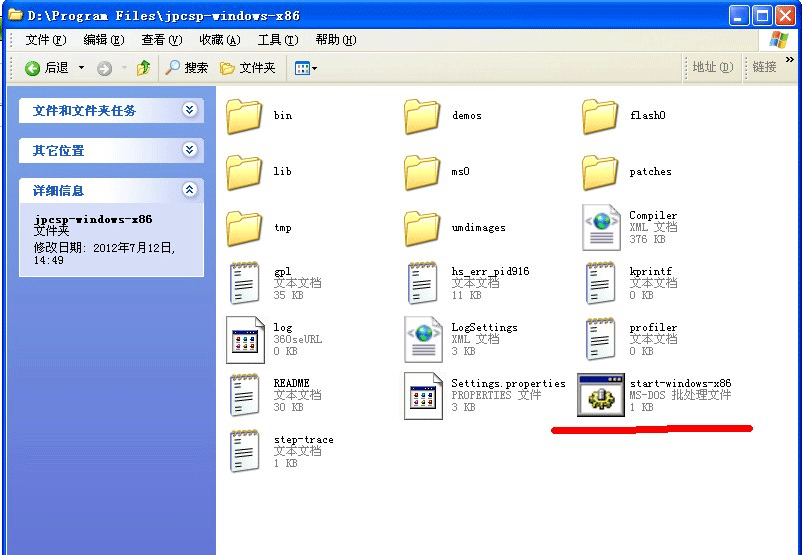The width and height of the screenshot is (804, 555).
Task: Click the start-windows-x86 file name
Action: click(x=680, y=383)
